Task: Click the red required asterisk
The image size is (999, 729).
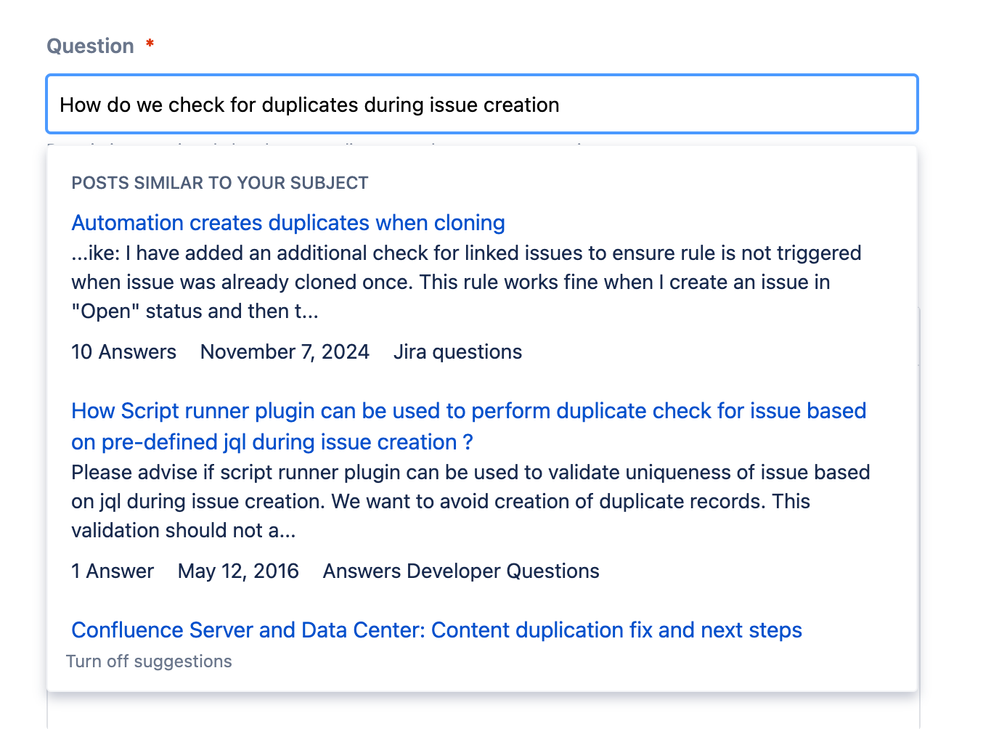Action: point(150,43)
